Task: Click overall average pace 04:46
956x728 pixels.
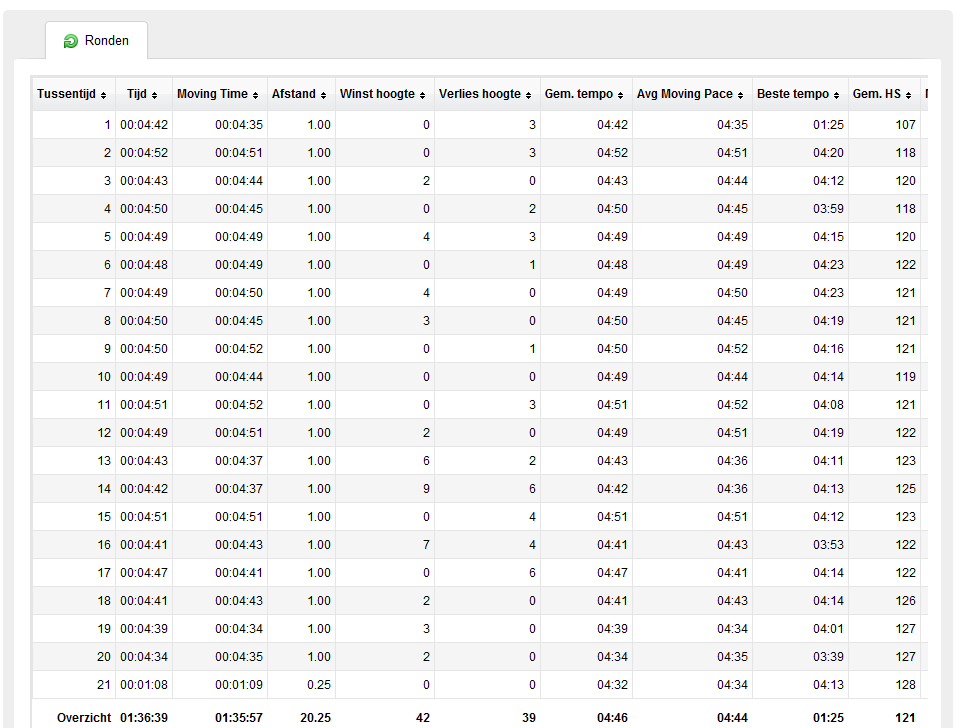Action: point(612,719)
